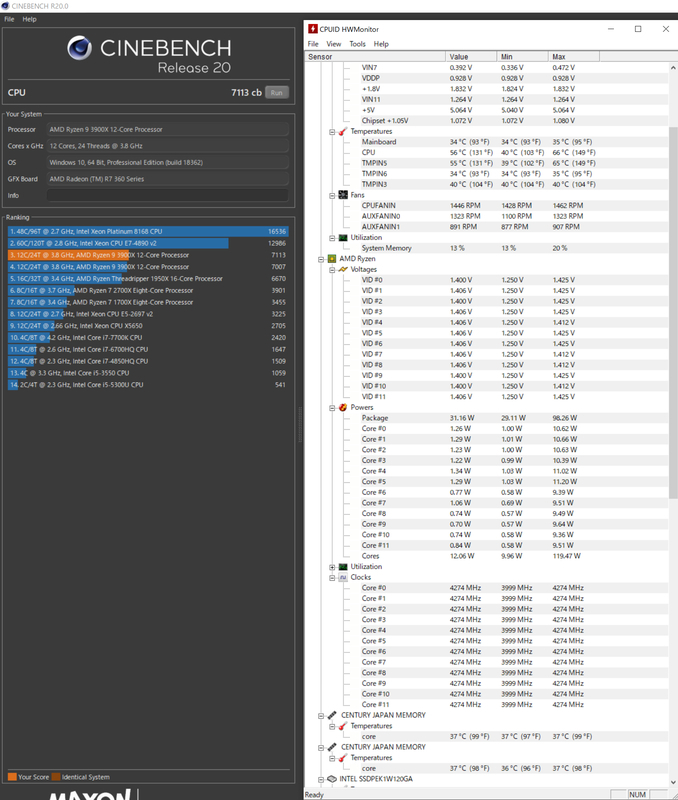Open Cinebench File menu
The height and width of the screenshot is (800, 678).
[x=9, y=19]
